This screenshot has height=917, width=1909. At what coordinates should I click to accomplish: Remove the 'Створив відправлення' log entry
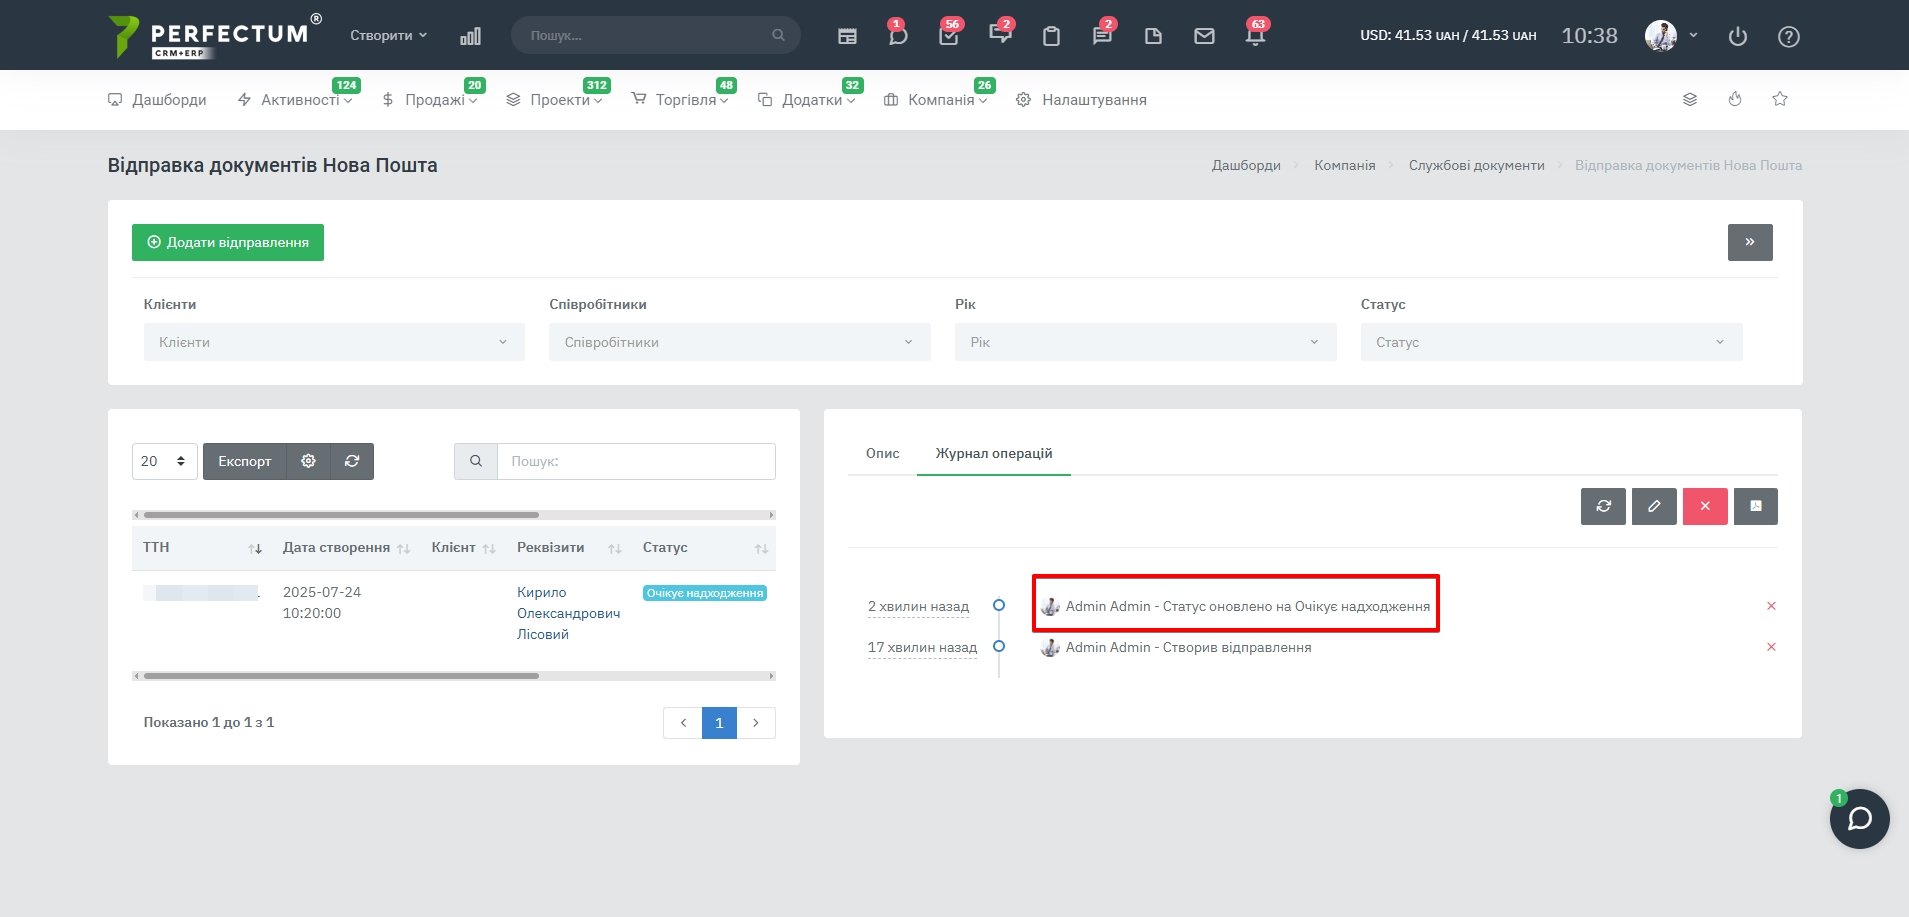pos(1771,647)
